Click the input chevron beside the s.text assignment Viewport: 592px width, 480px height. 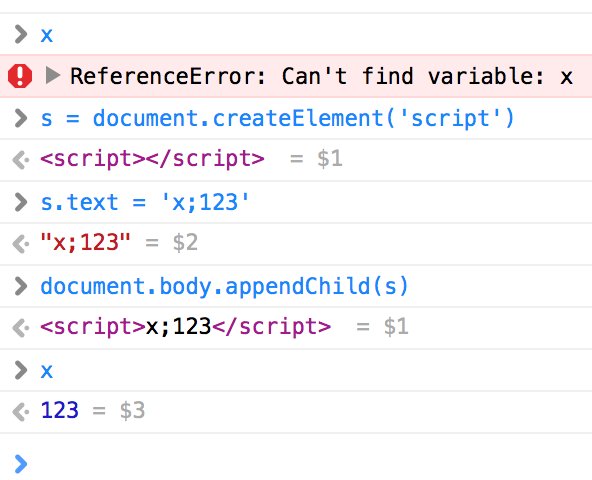pyautogui.click(x=21, y=202)
